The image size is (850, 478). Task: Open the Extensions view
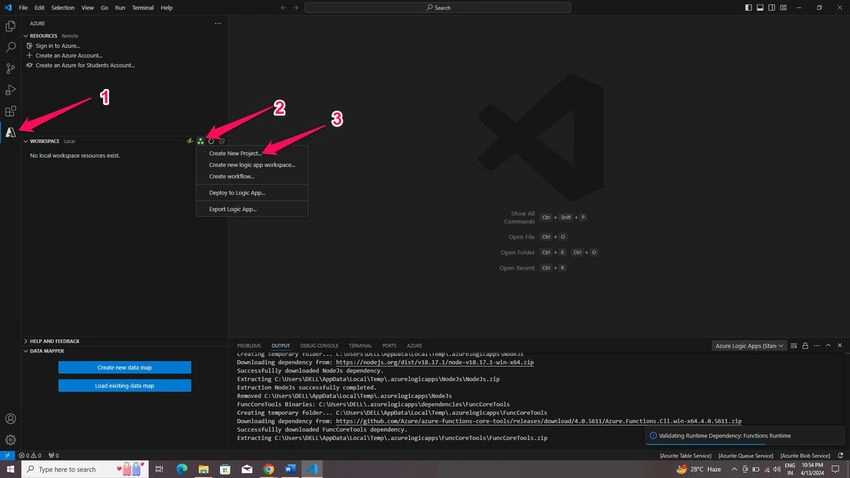pyautogui.click(x=10, y=111)
